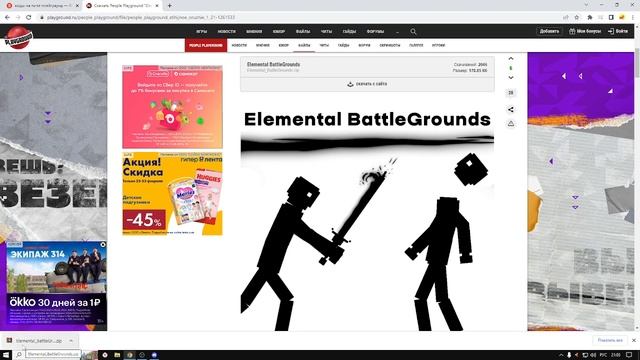The image size is (640, 360).
Task: Open the Chrome menu three dots
Action: [x=633, y=18]
